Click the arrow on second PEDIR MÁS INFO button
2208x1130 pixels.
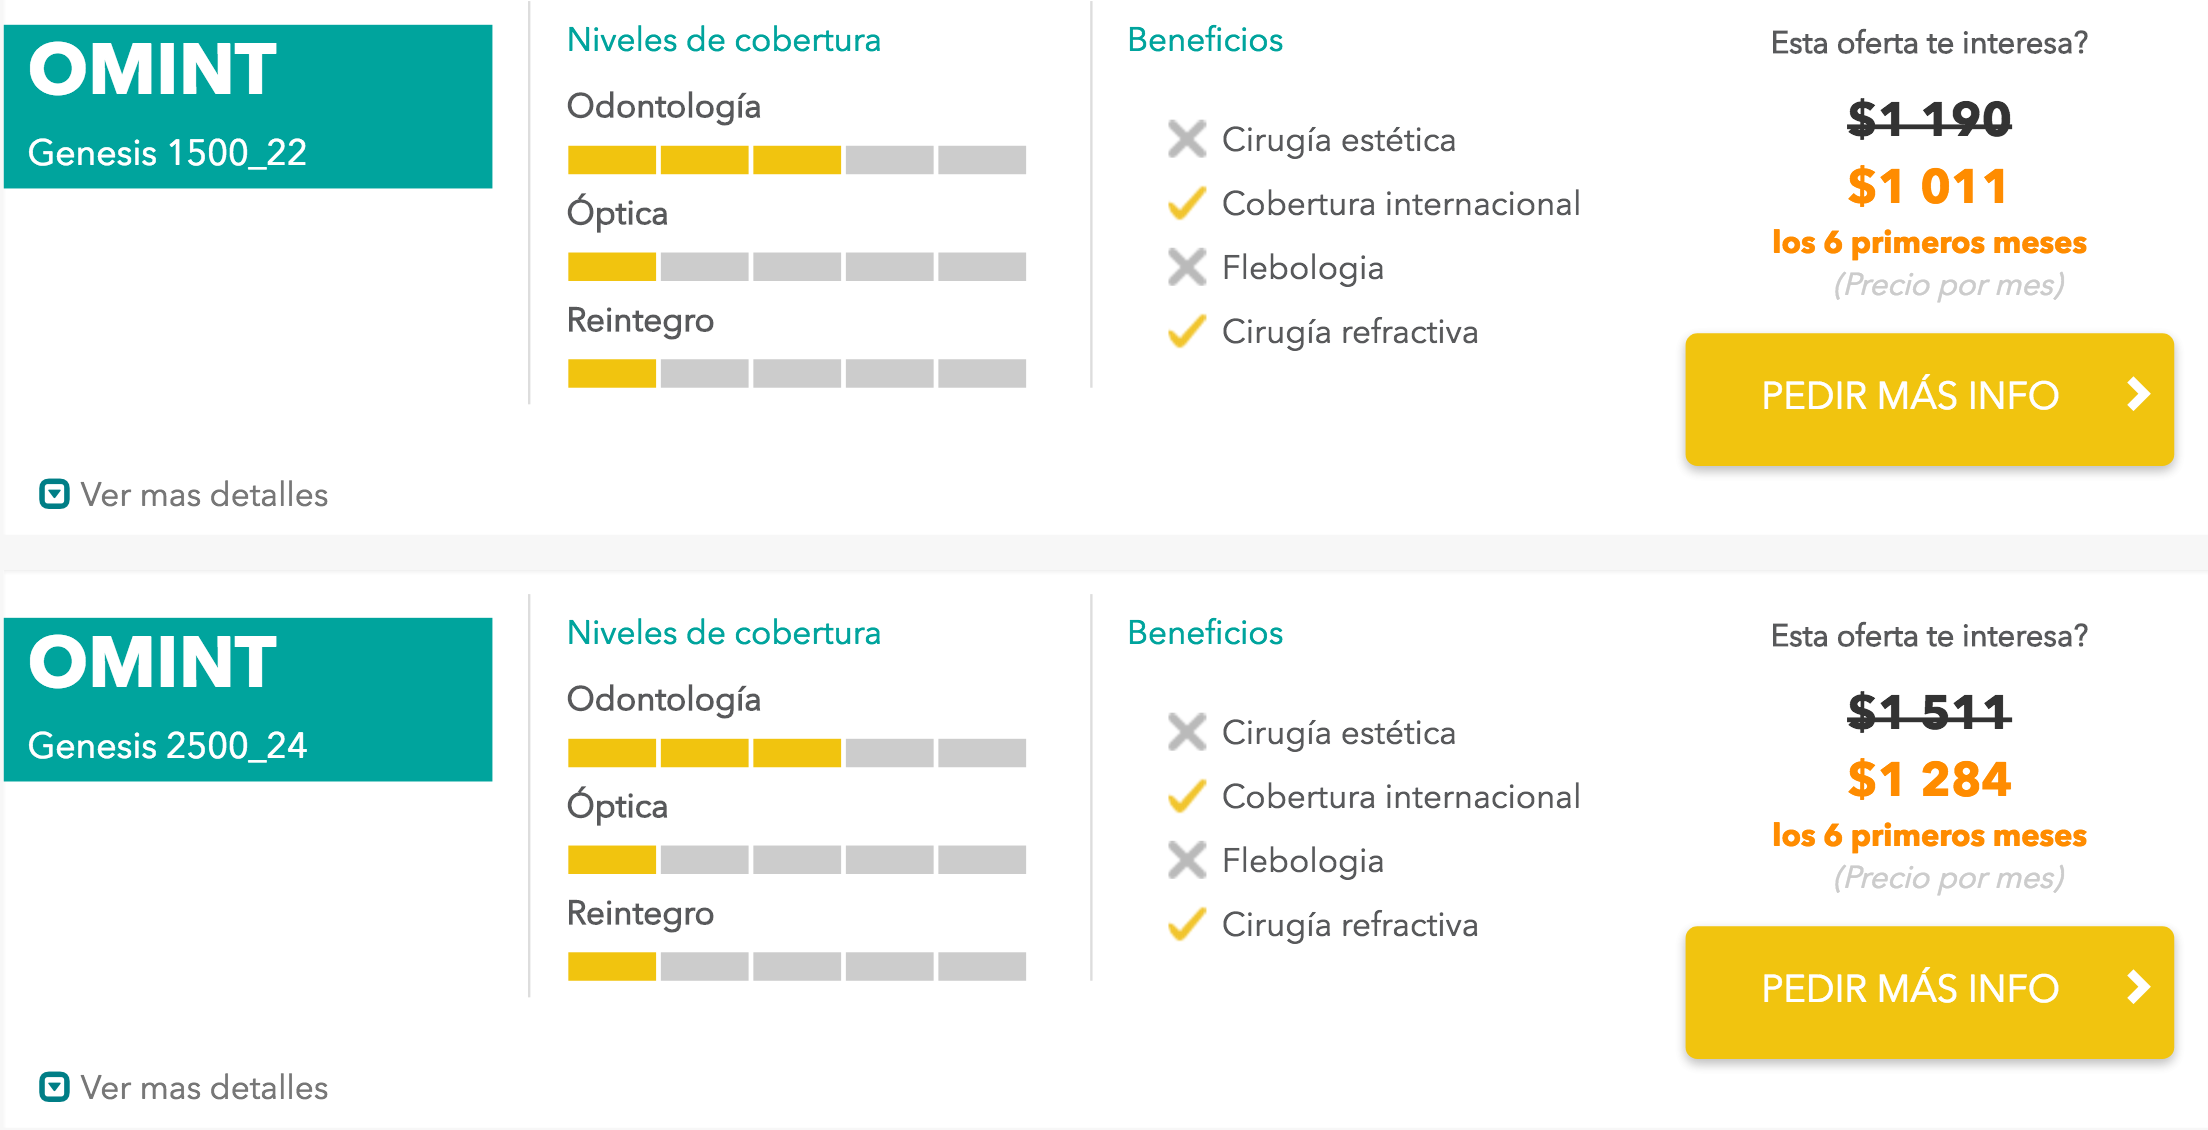[x=2138, y=988]
